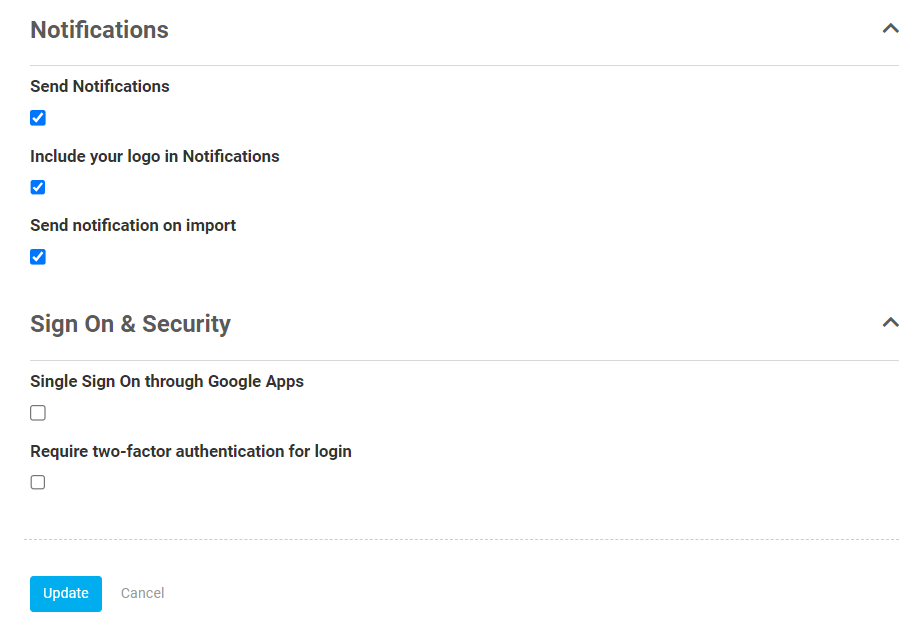
Task: Click Require two-factor authentication for login label
Action: click(x=191, y=451)
